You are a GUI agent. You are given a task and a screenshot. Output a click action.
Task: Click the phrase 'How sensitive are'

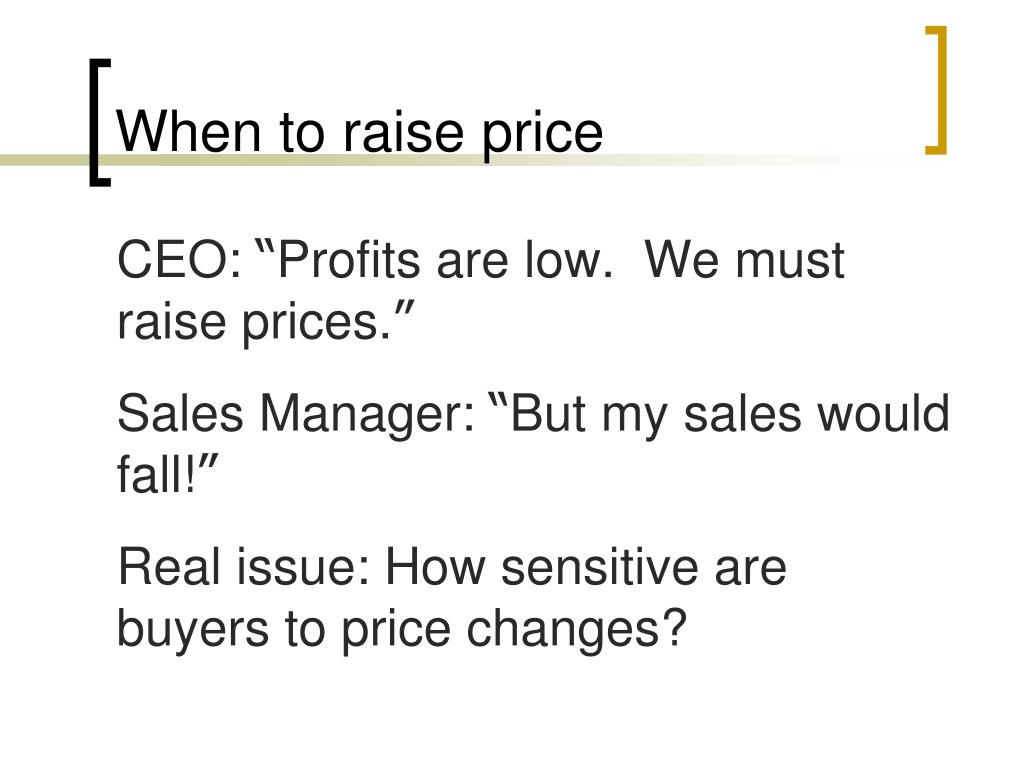click(x=586, y=567)
